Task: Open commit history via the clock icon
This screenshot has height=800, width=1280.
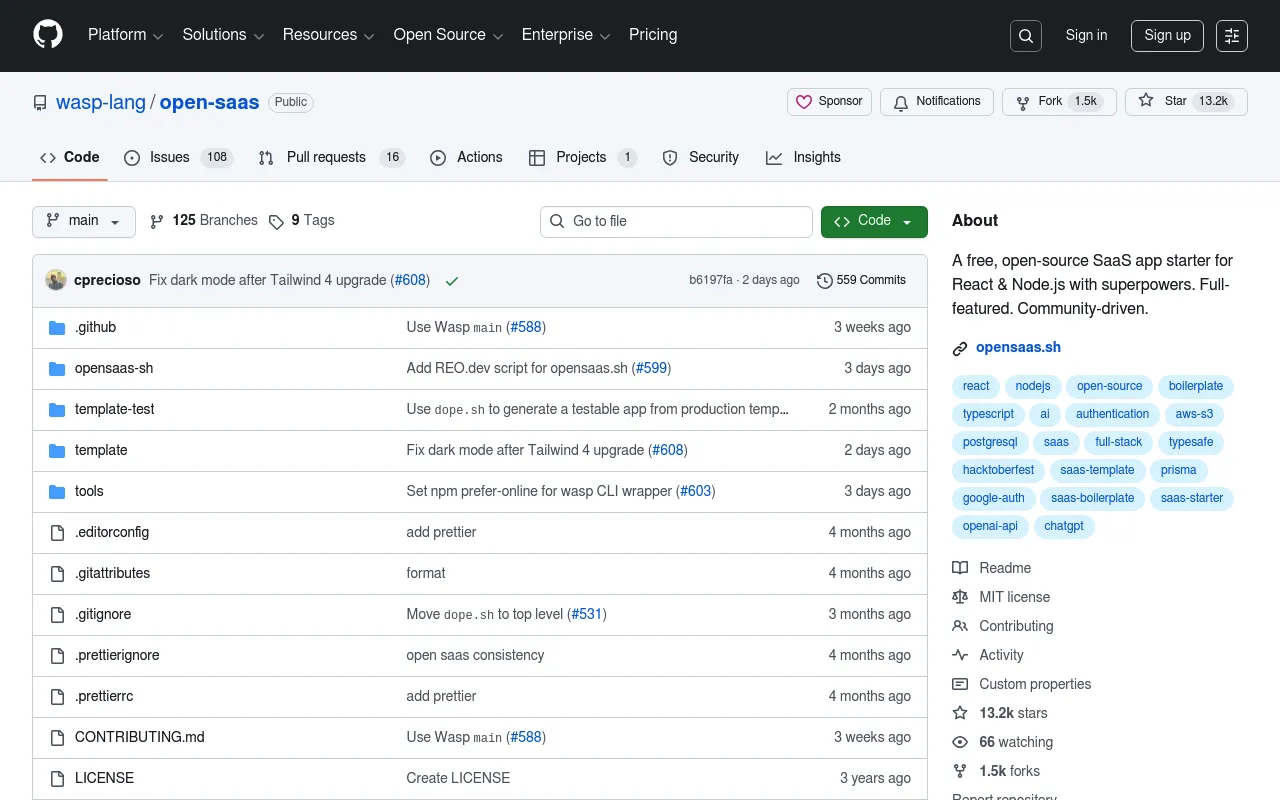Action: point(825,280)
